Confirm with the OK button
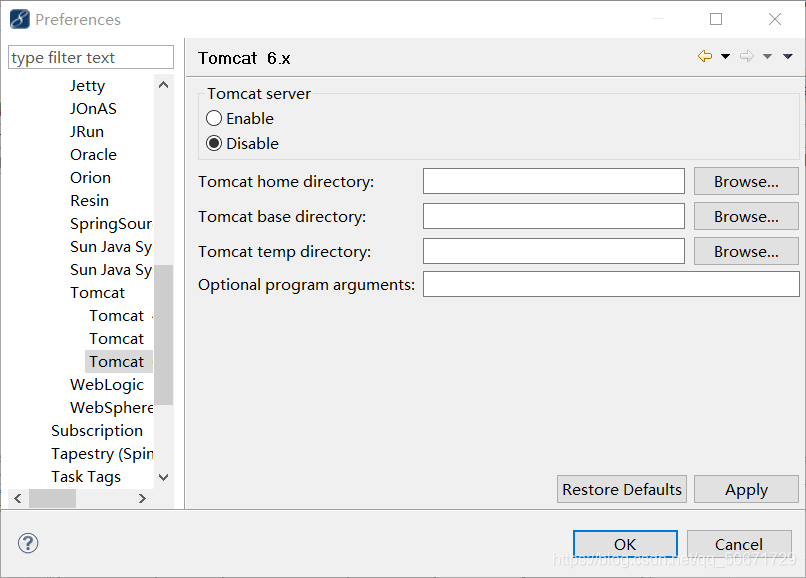Screen dimensions: 806x578 pyautogui.click(x=625, y=544)
